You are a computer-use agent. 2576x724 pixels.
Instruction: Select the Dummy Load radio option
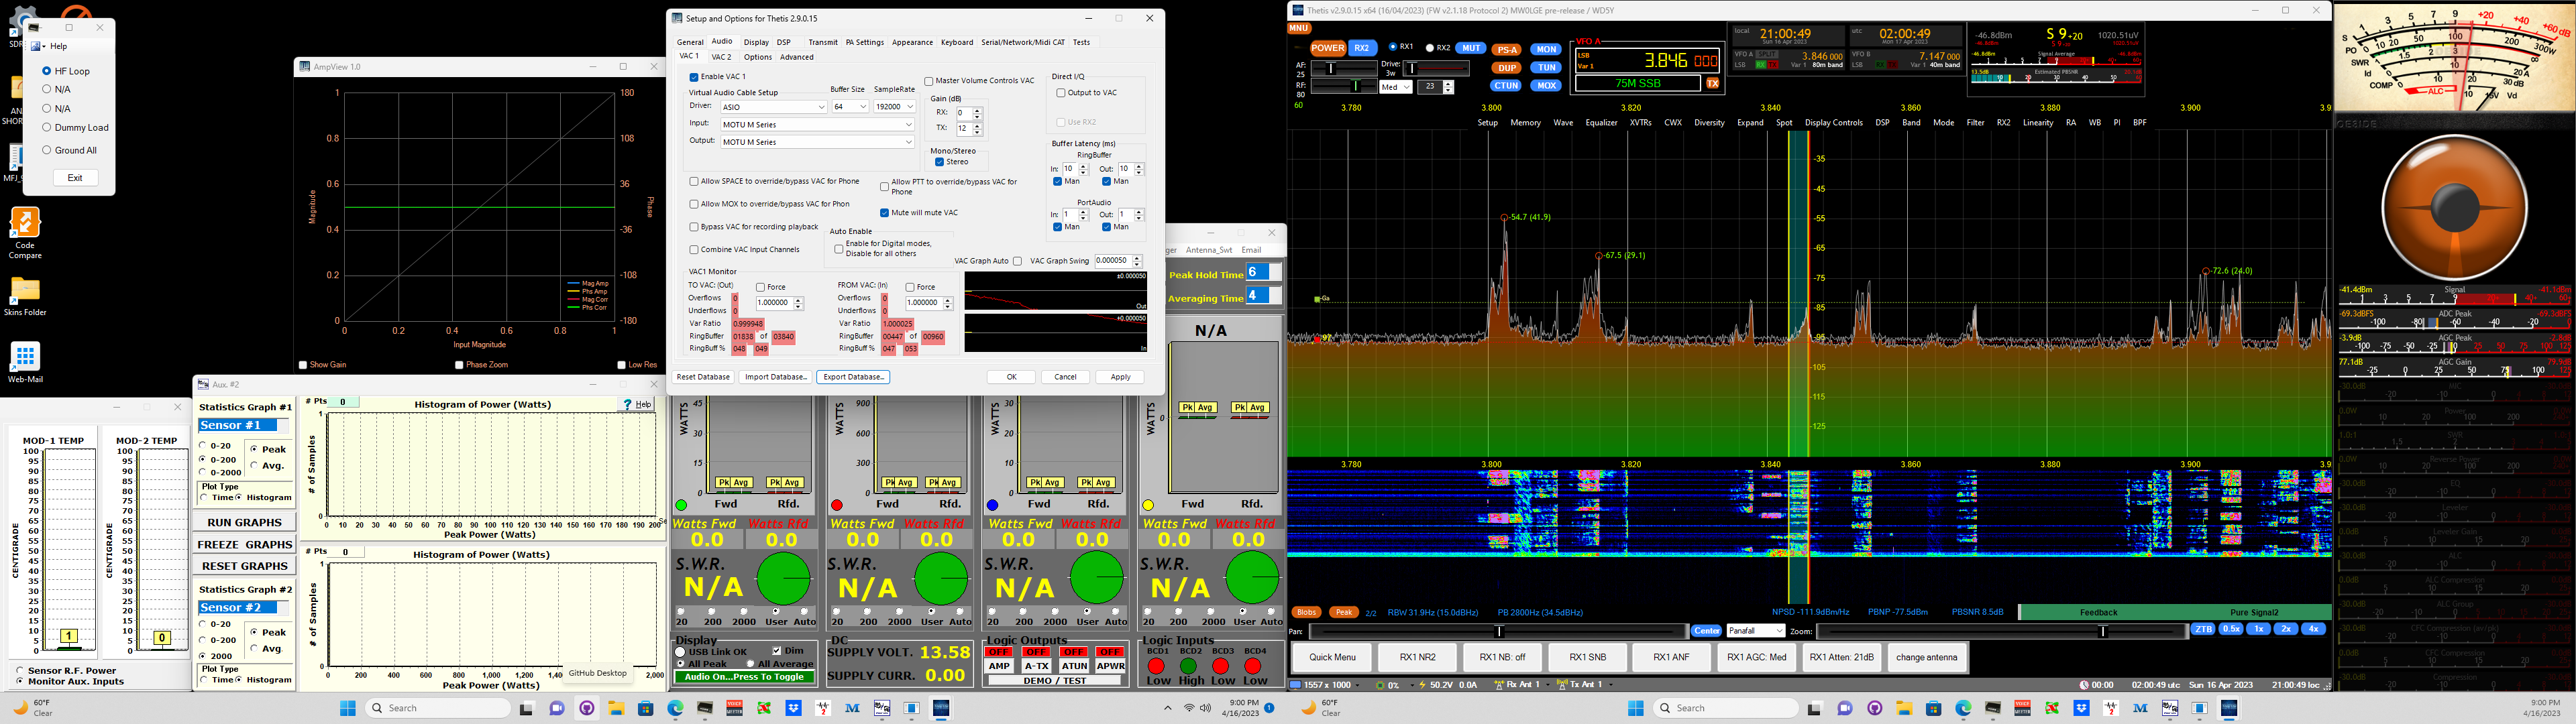tap(47, 128)
